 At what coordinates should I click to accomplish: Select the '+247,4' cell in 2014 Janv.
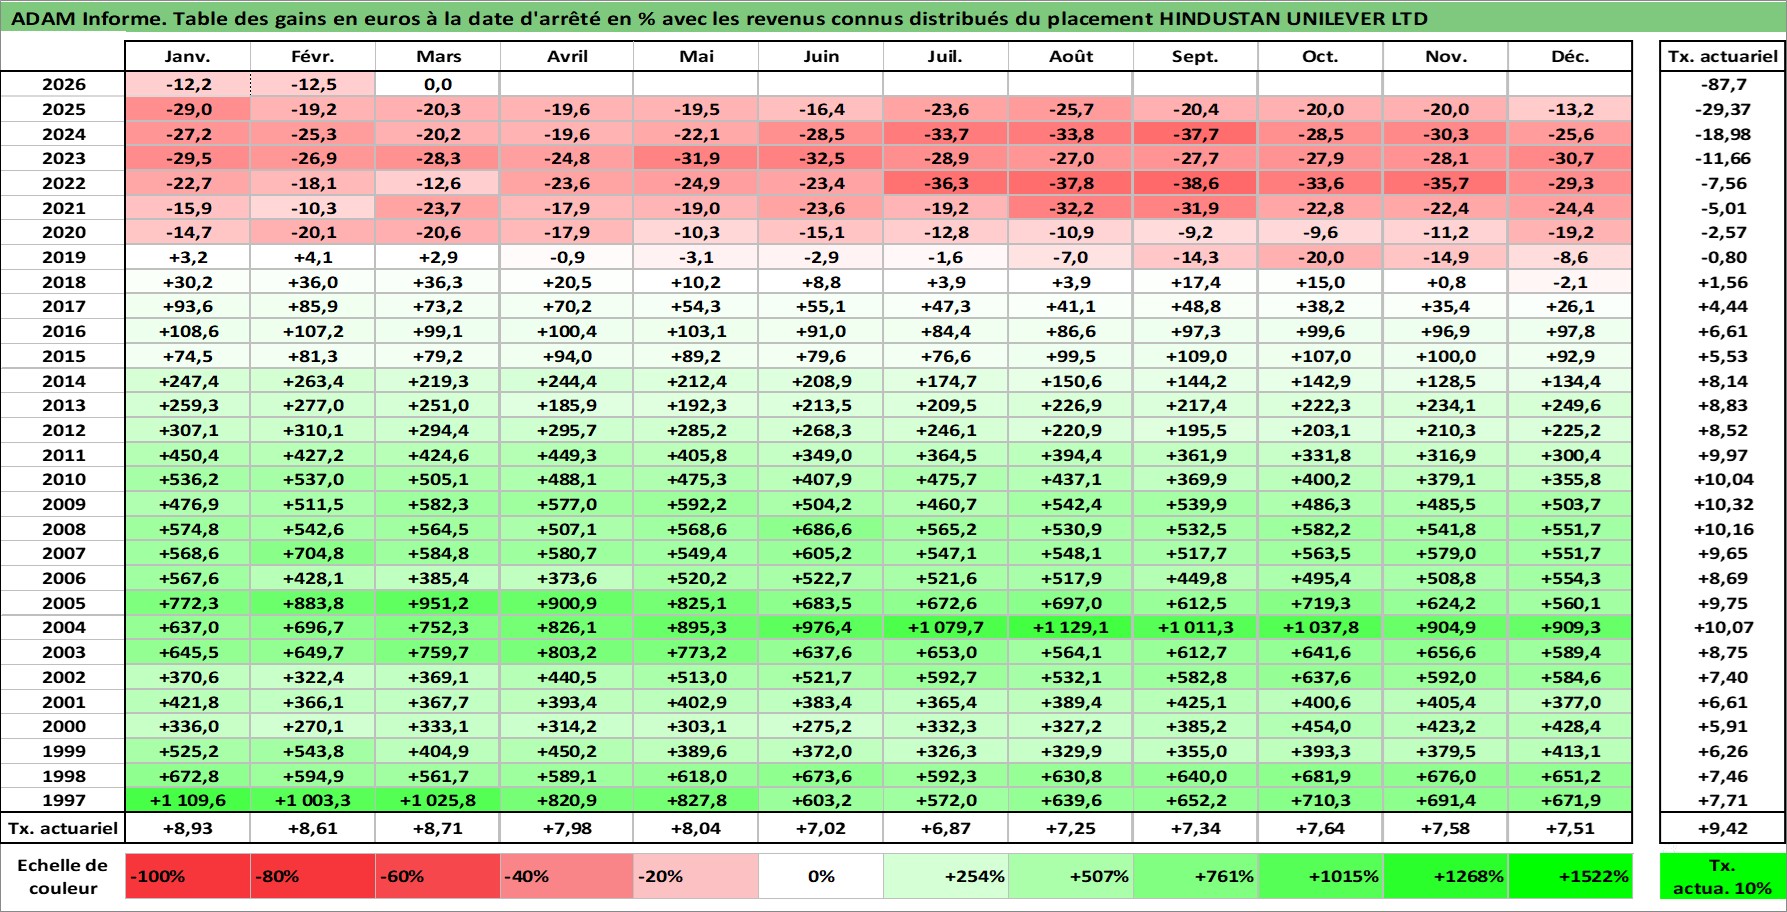[188, 381]
